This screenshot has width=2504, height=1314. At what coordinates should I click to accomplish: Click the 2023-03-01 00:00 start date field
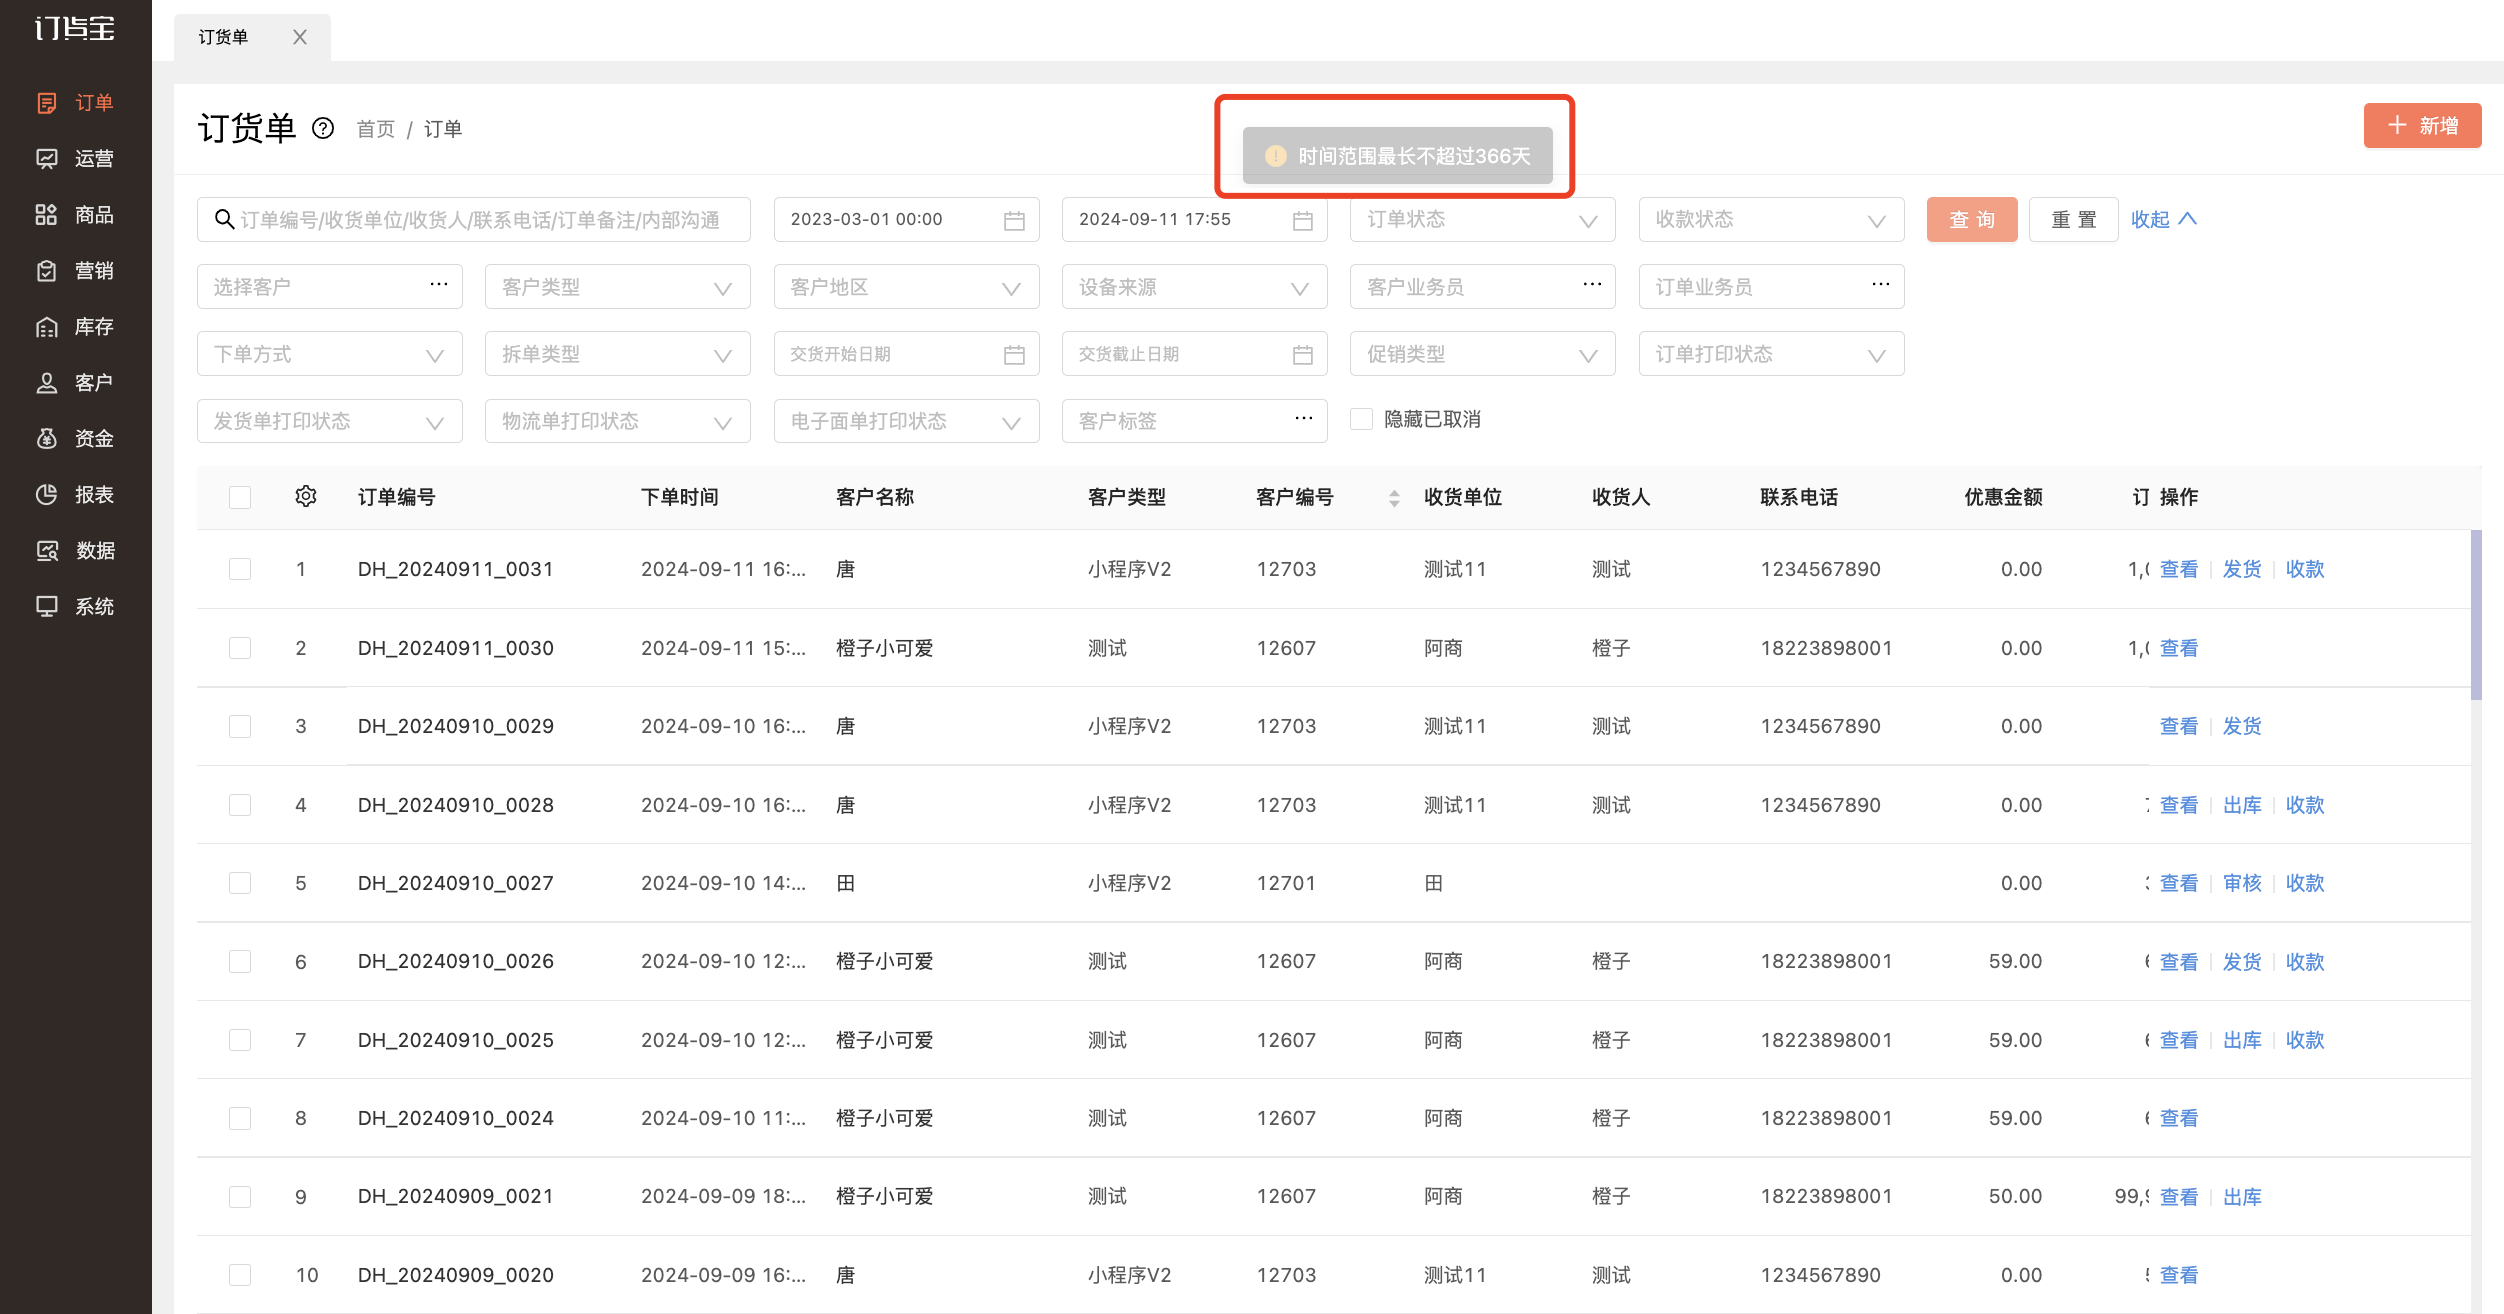pos(906,220)
